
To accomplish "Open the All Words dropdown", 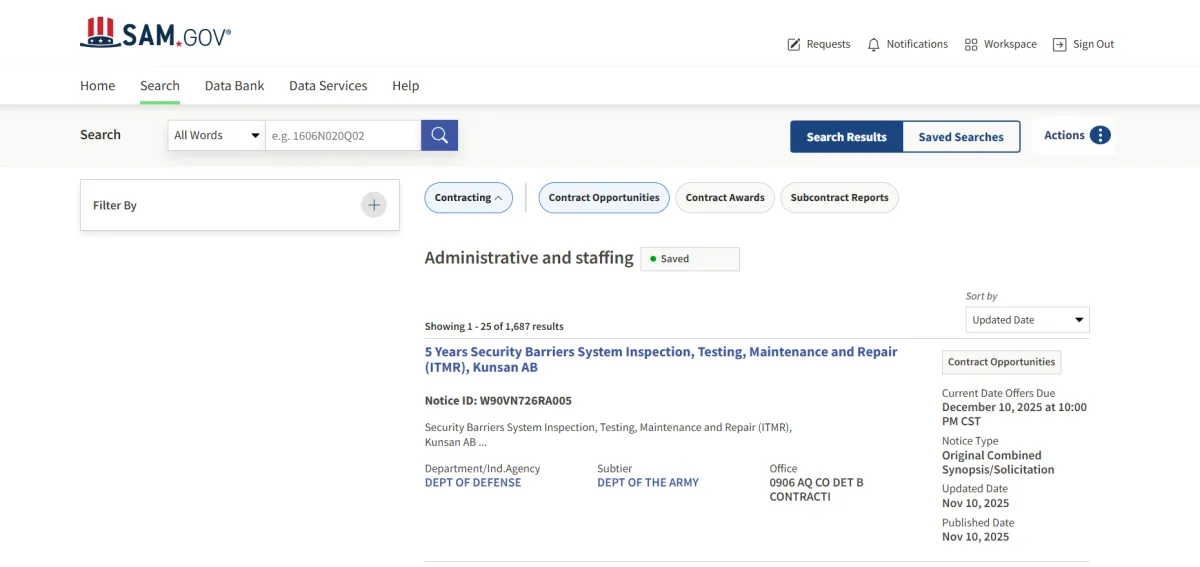I will click(x=216, y=136).
